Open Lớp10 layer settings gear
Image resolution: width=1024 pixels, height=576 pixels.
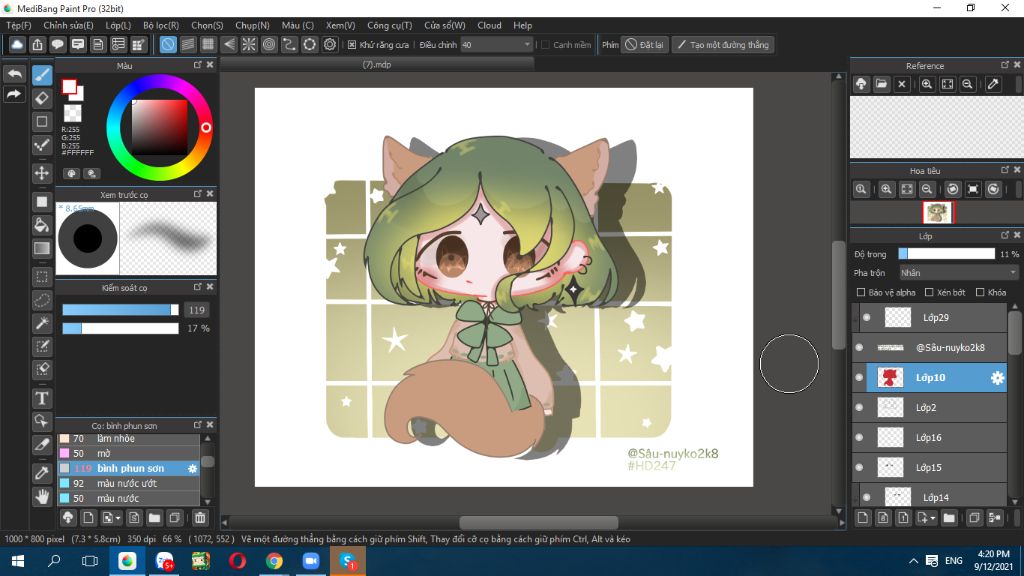[x=997, y=377]
